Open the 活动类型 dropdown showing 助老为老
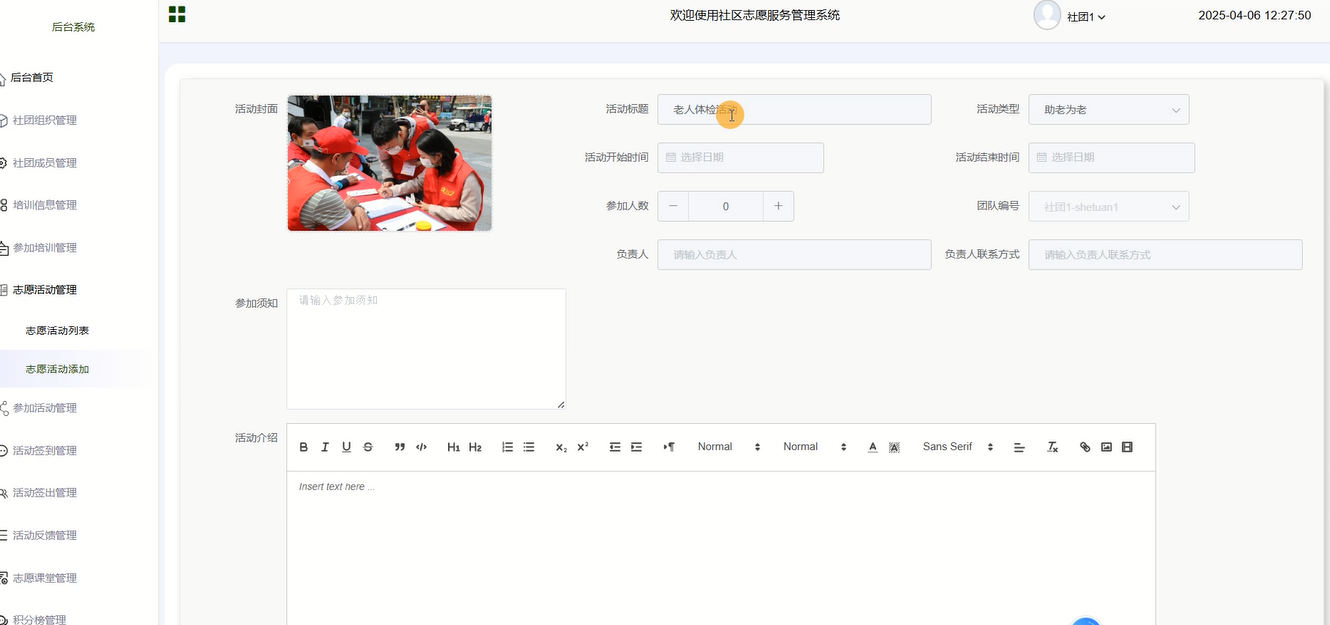The image size is (1330, 625). pyautogui.click(x=1108, y=110)
